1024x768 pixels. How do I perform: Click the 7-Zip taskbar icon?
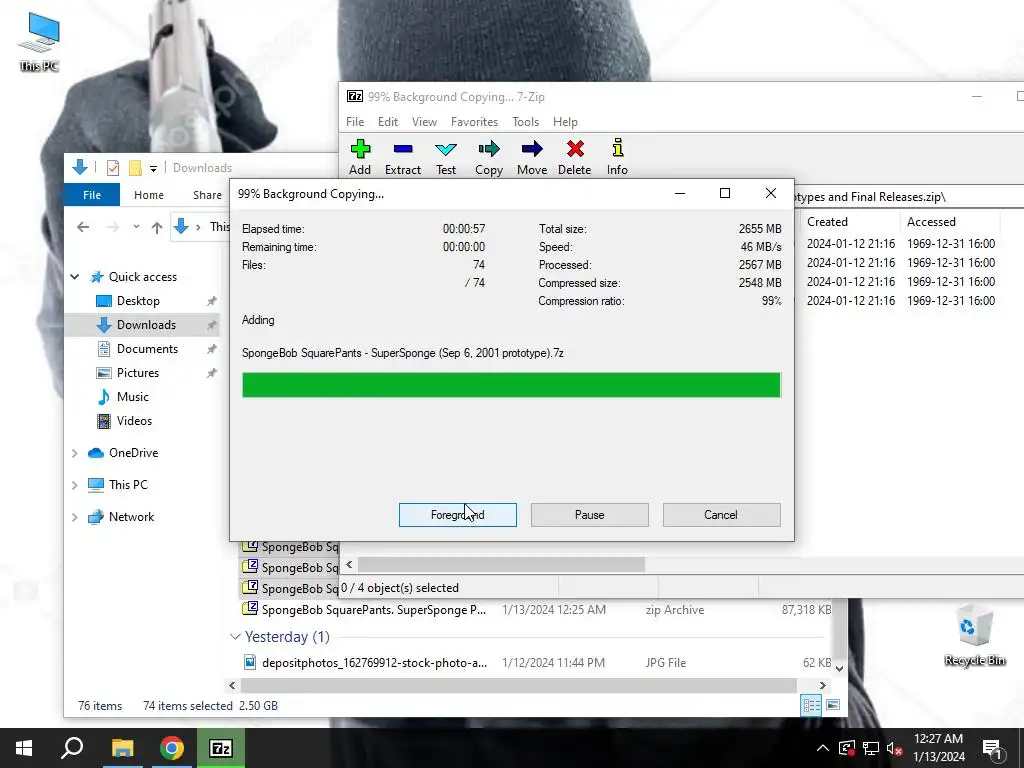click(x=221, y=748)
